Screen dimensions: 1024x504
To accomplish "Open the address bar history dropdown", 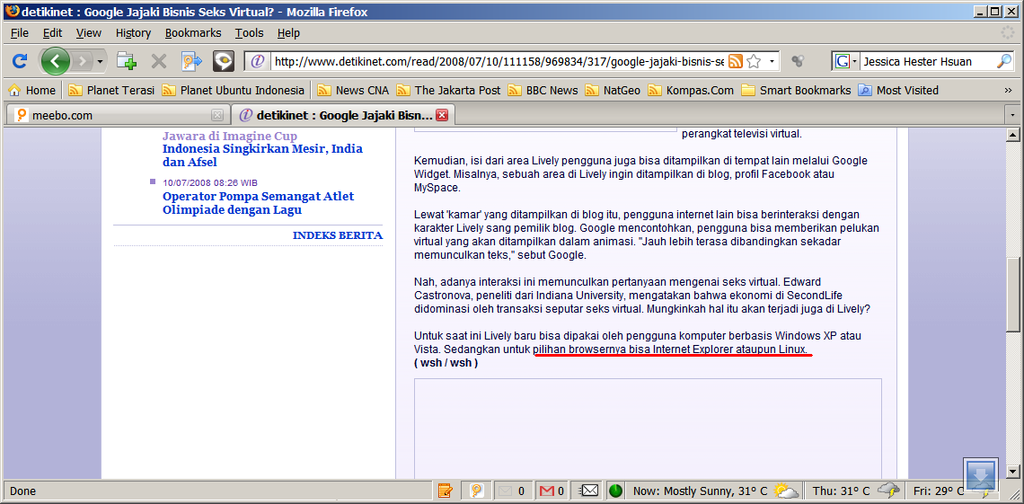I will [x=771, y=61].
